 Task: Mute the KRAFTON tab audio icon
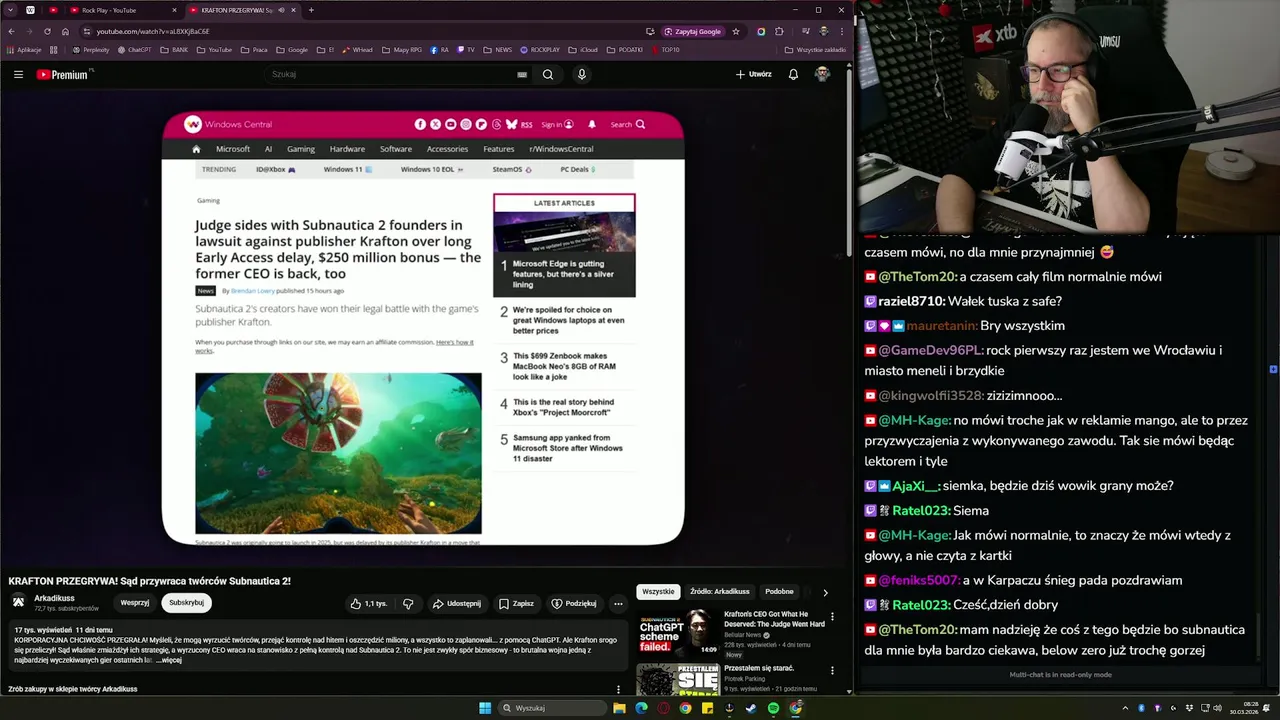(x=281, y=10)
